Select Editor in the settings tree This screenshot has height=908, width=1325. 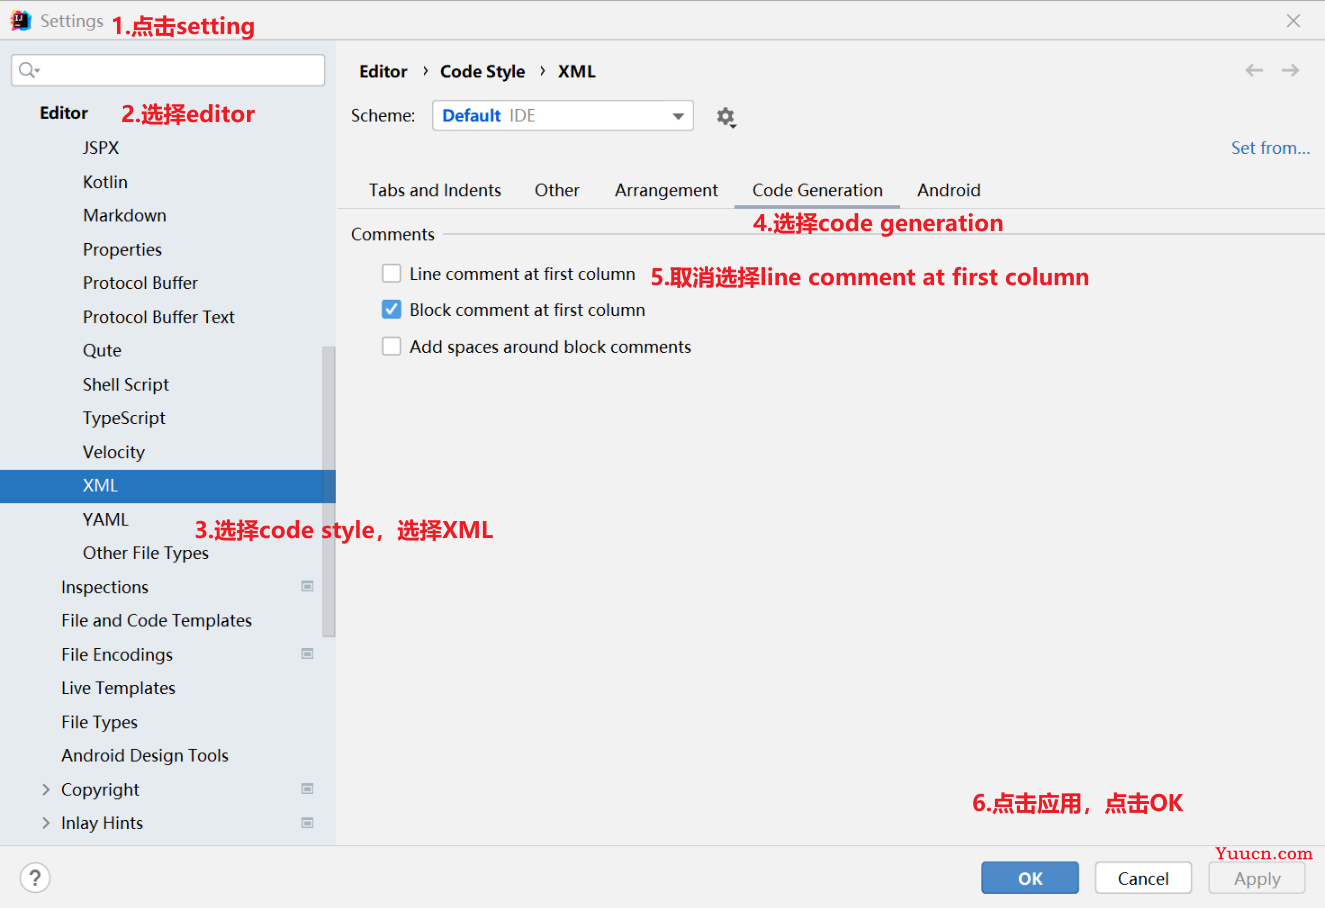tap(64, 113)
